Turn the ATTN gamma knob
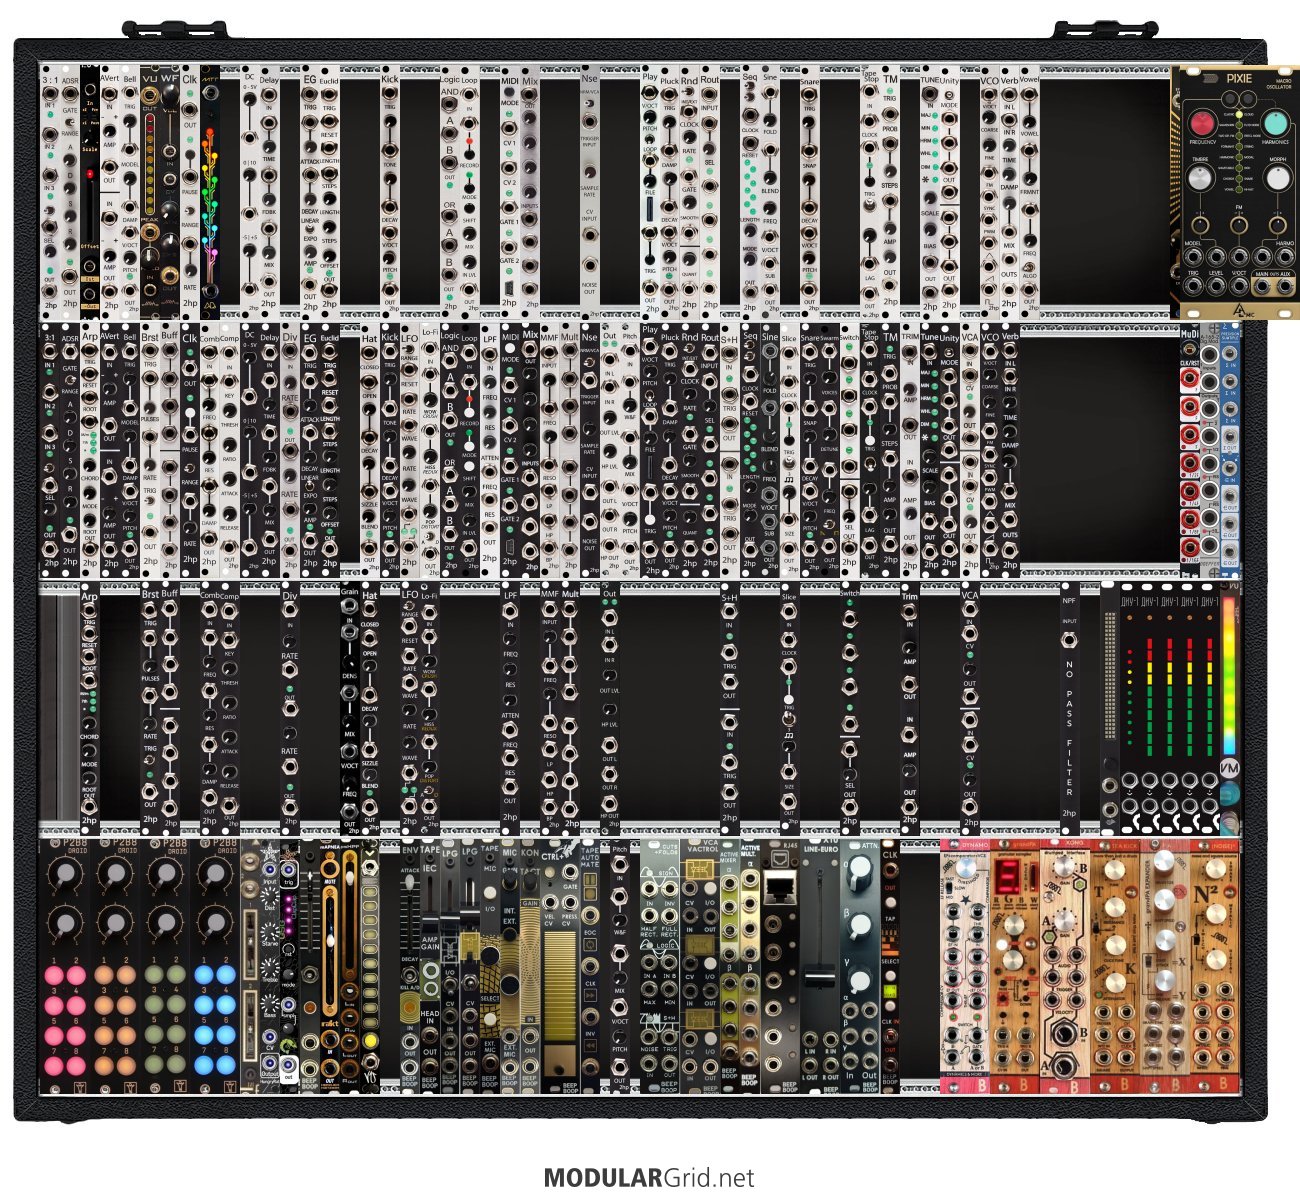 click(x=861, y=981)
